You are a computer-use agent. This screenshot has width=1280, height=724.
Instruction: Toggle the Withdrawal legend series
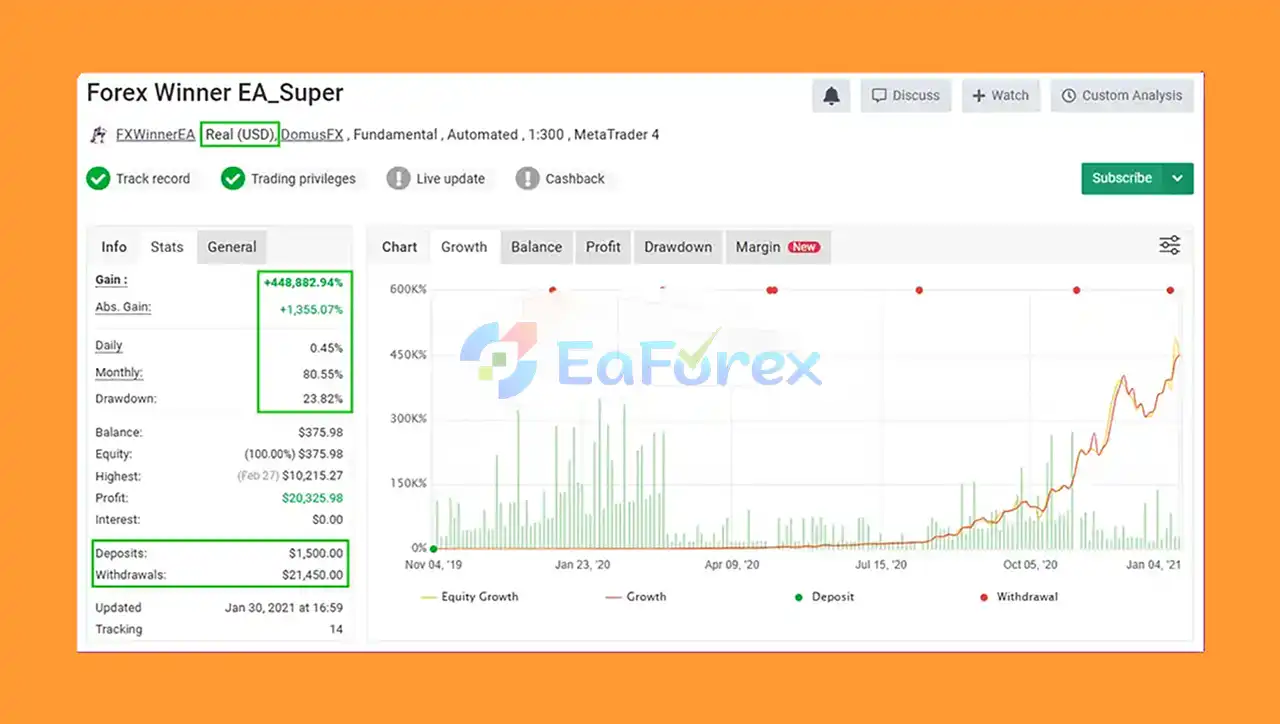coord(1019,597)
